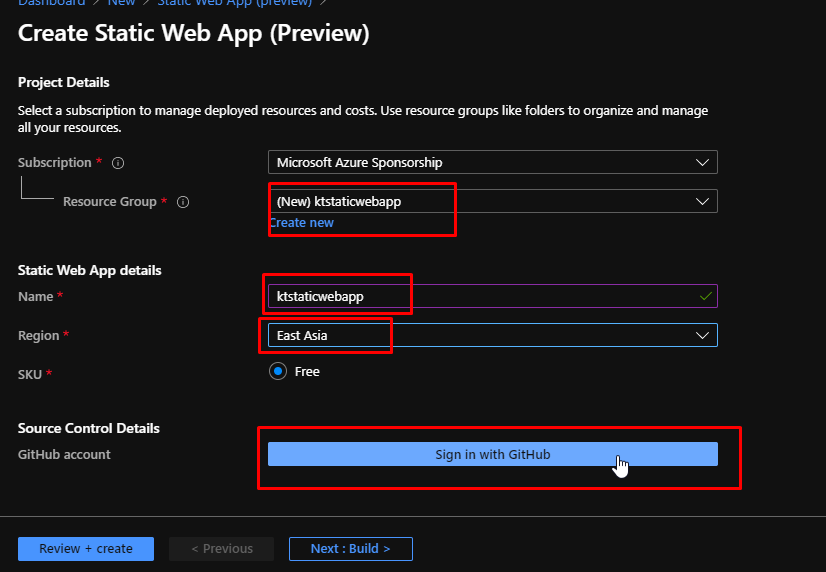Viewport: 826px width, 572px height.
Task: Click the GitHub account label
Action: pyautogui.click(x=64, y=455)
